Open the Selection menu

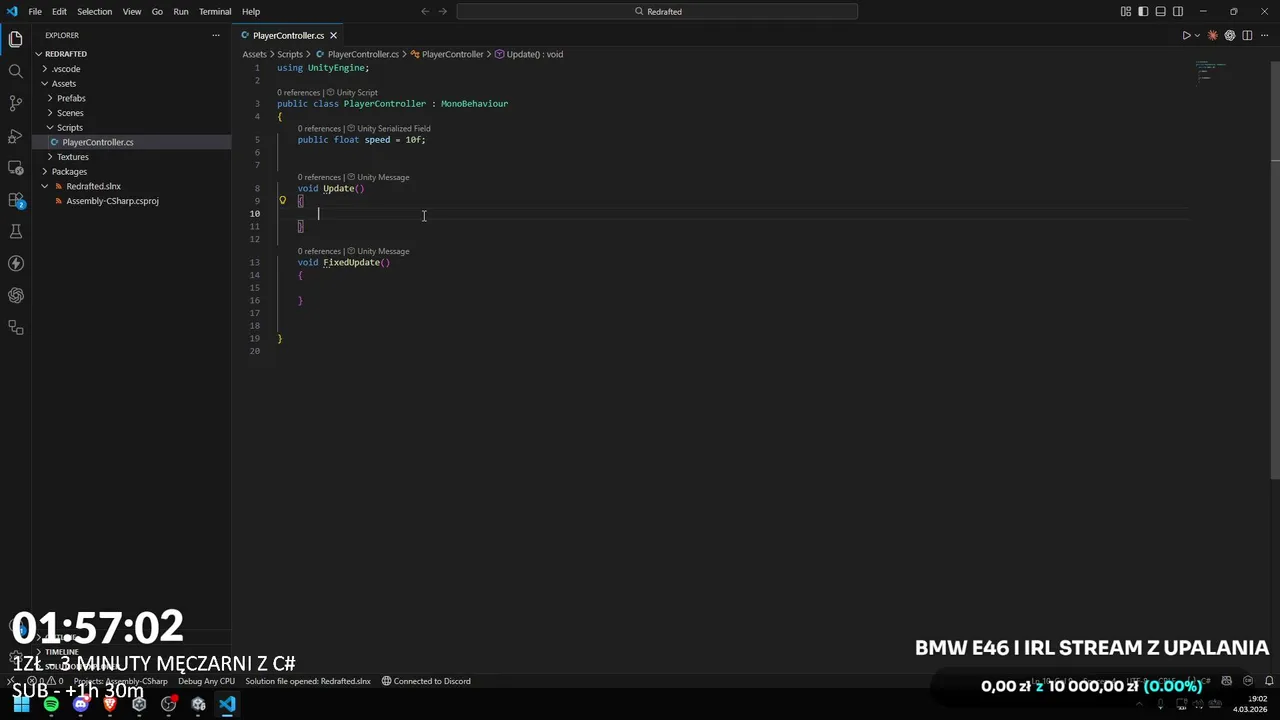tap(94, 11)
